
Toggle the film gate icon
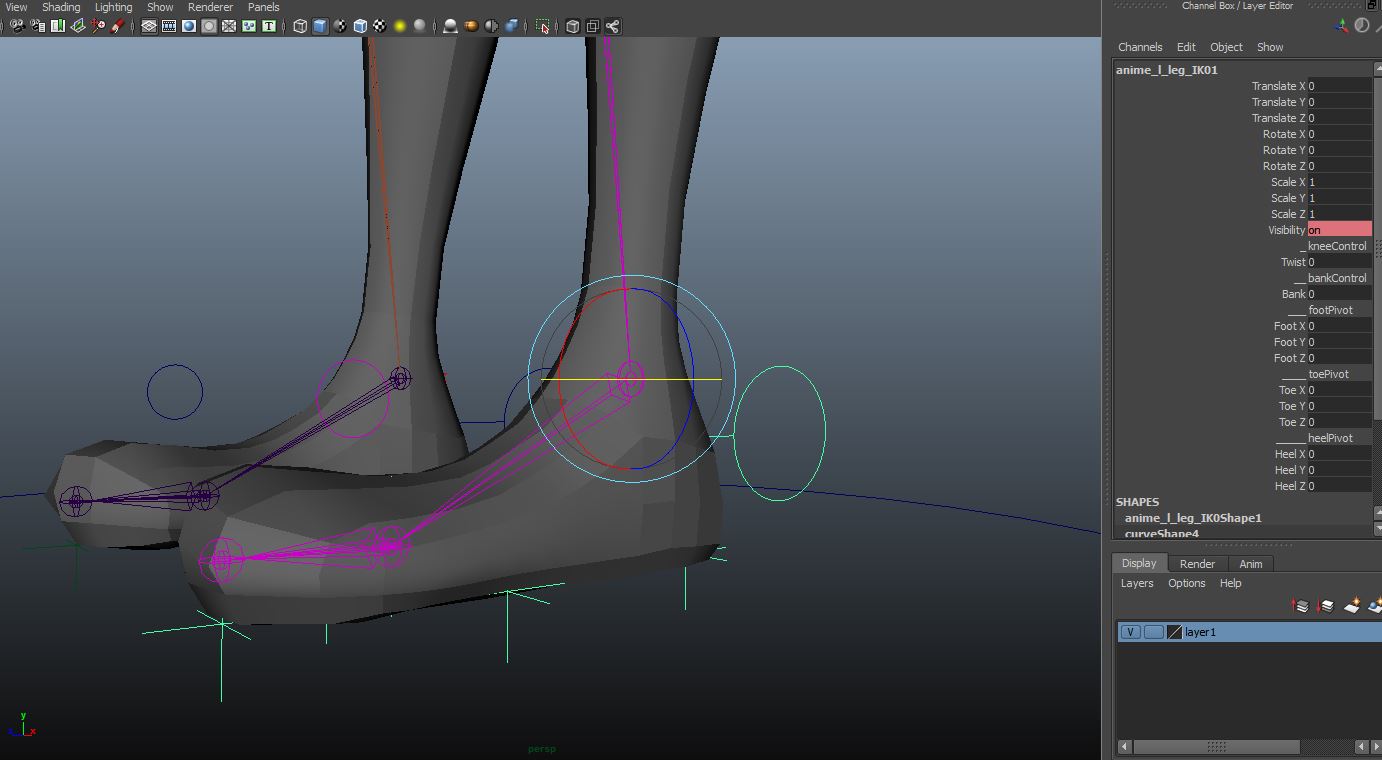tap(169, 26)
